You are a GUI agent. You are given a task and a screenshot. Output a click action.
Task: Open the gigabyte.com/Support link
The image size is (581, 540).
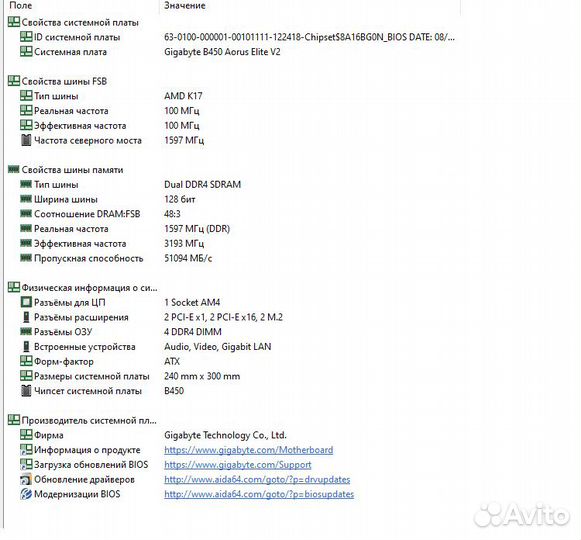[x=238, y=465]
